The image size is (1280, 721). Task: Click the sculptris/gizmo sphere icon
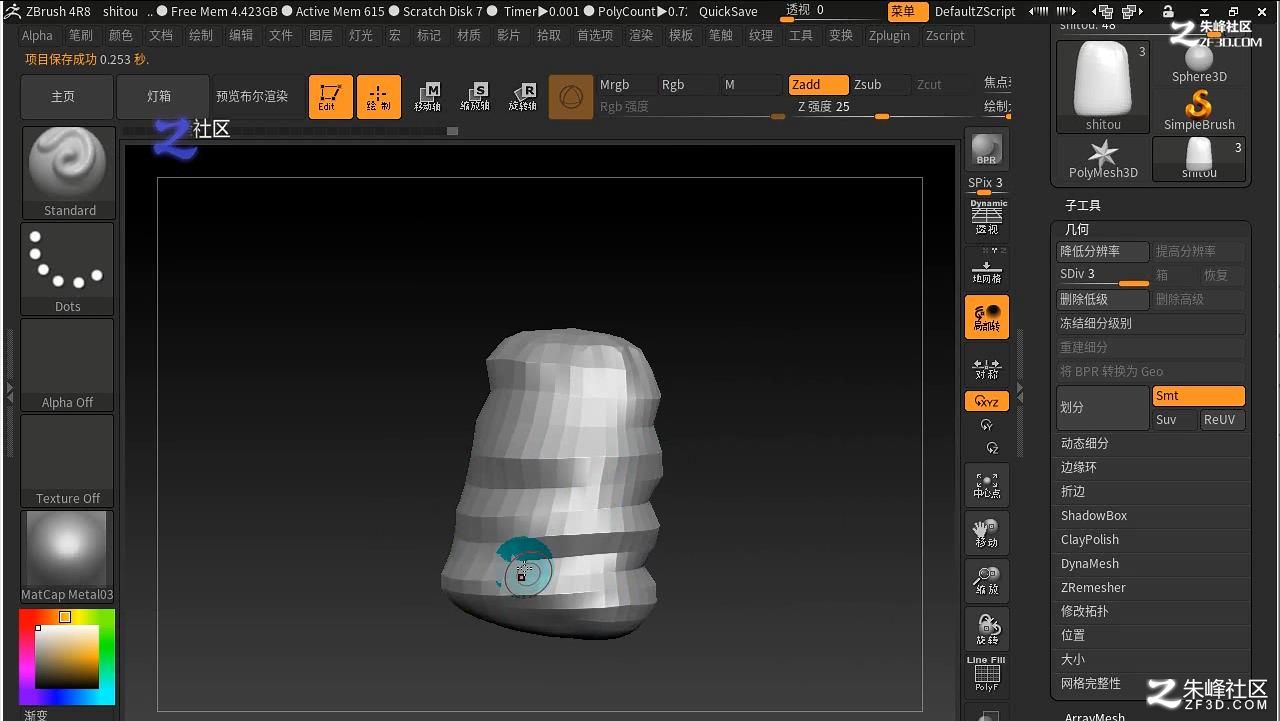[571, 97]
